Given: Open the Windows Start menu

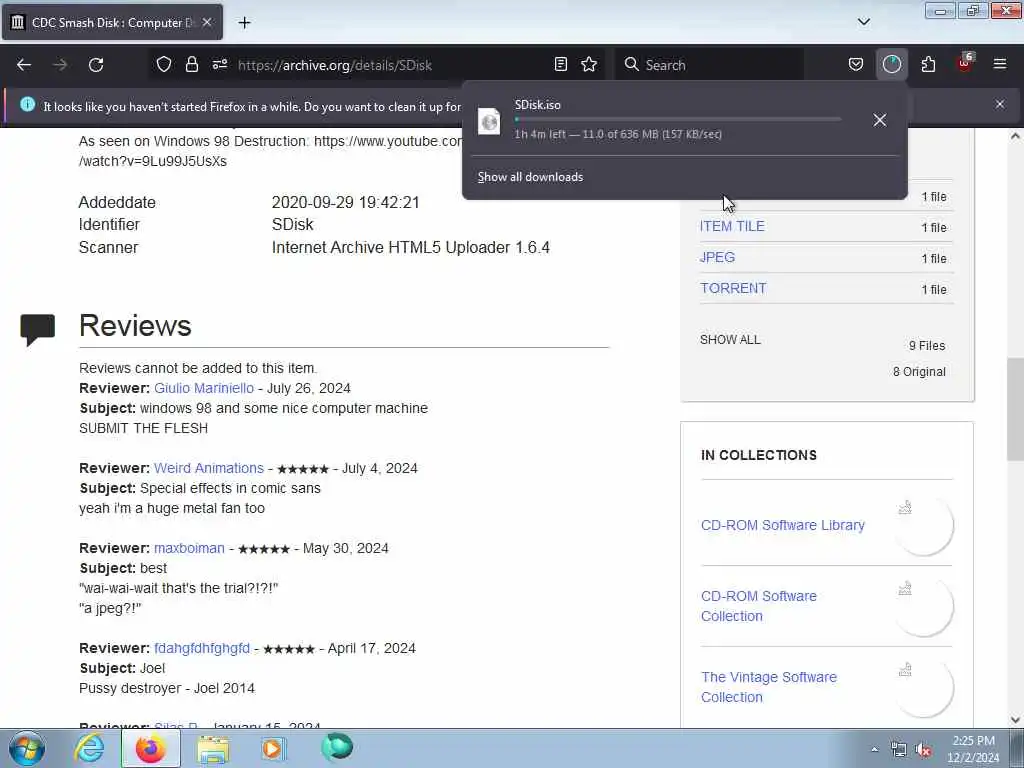Looking at the screenshot, I should click(x=27, y=748).
